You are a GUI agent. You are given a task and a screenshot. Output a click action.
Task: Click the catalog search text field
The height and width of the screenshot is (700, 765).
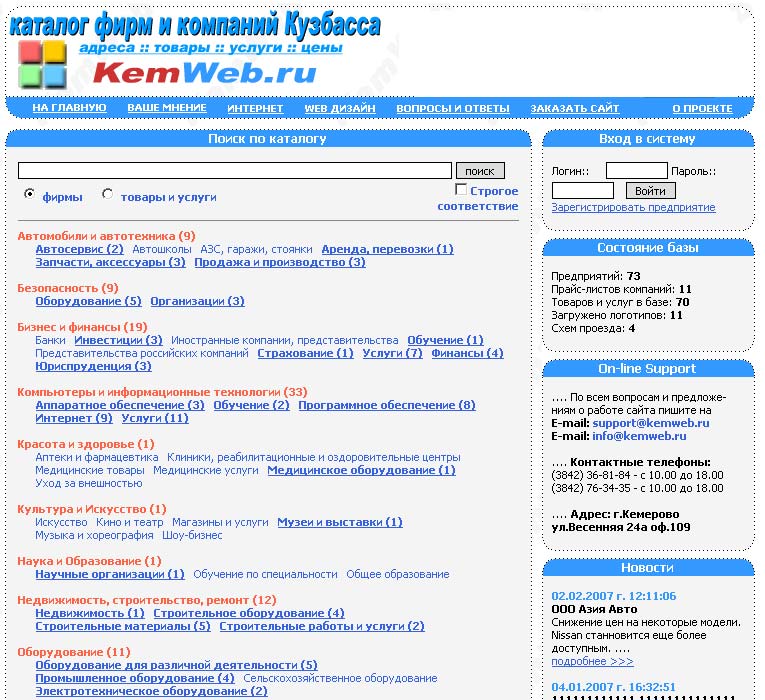coord(235,171)
